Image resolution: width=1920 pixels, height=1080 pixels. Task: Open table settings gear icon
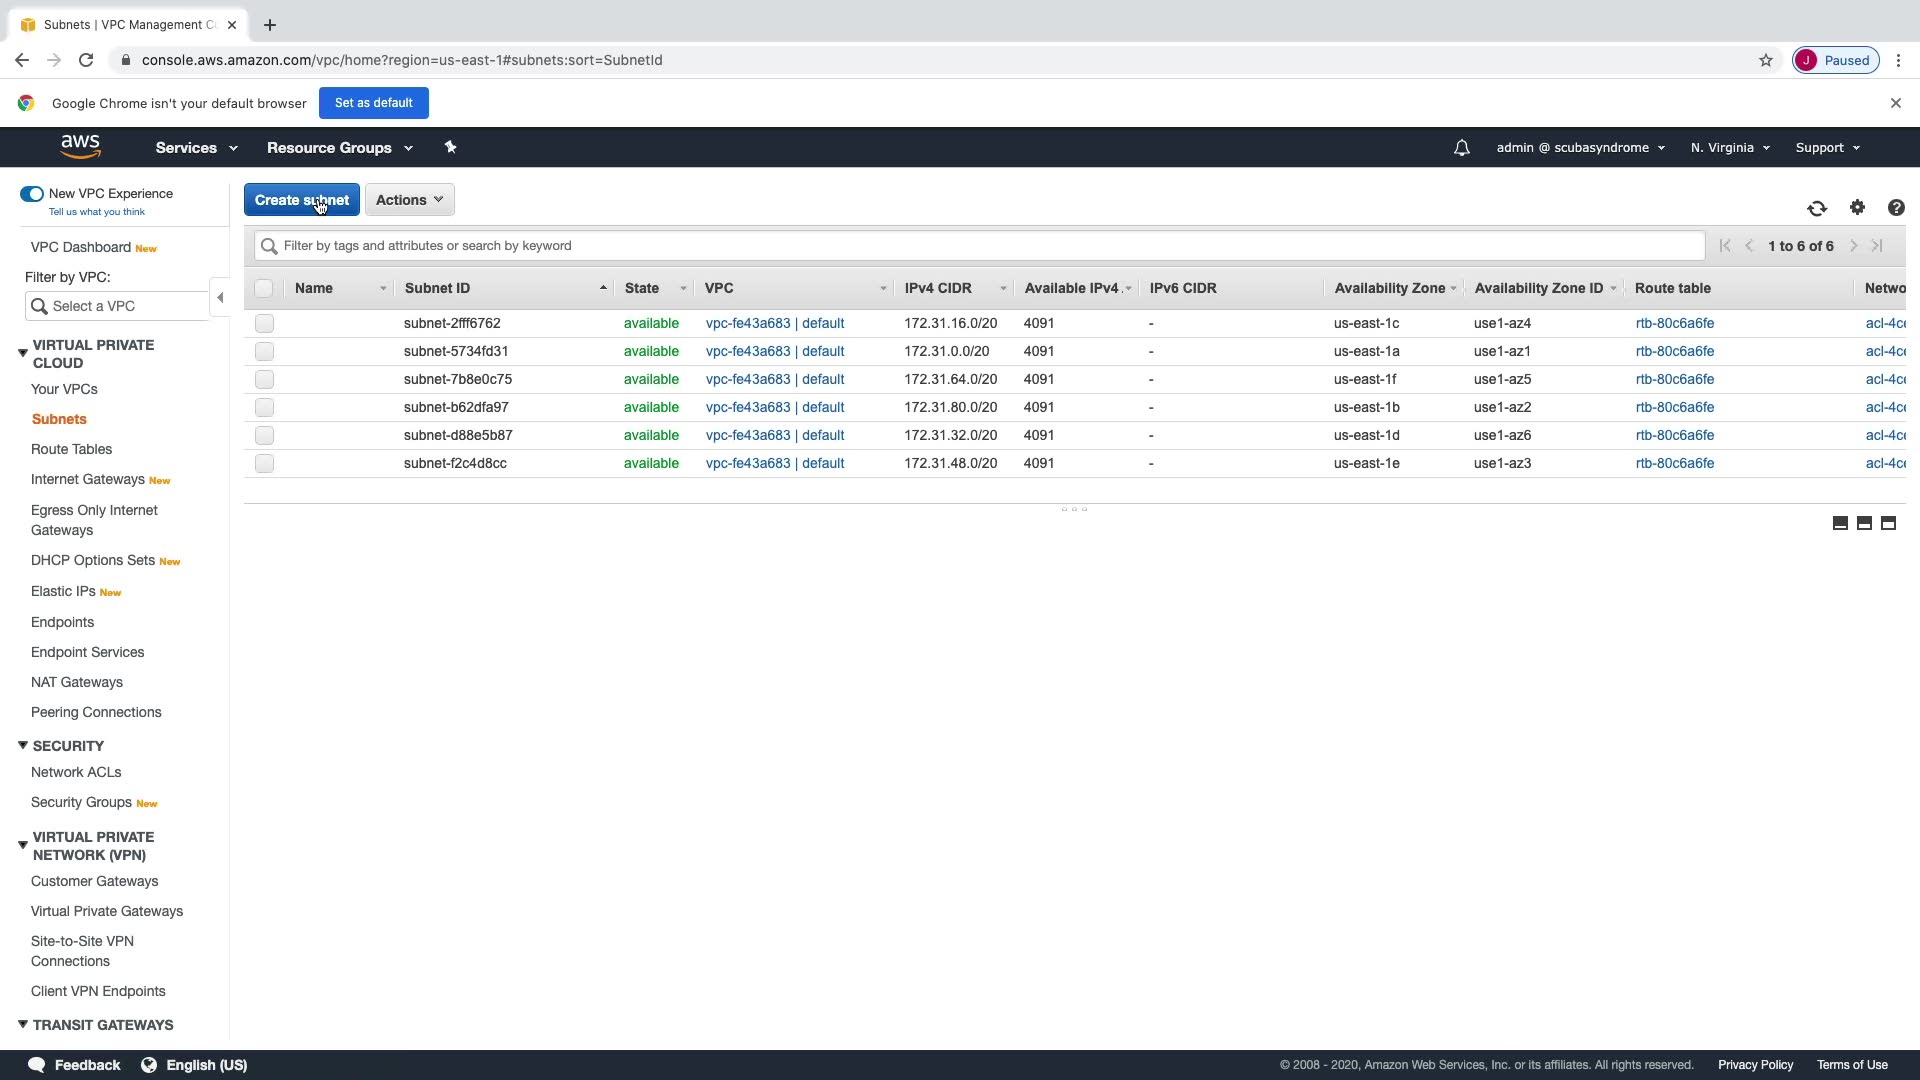1857,207
